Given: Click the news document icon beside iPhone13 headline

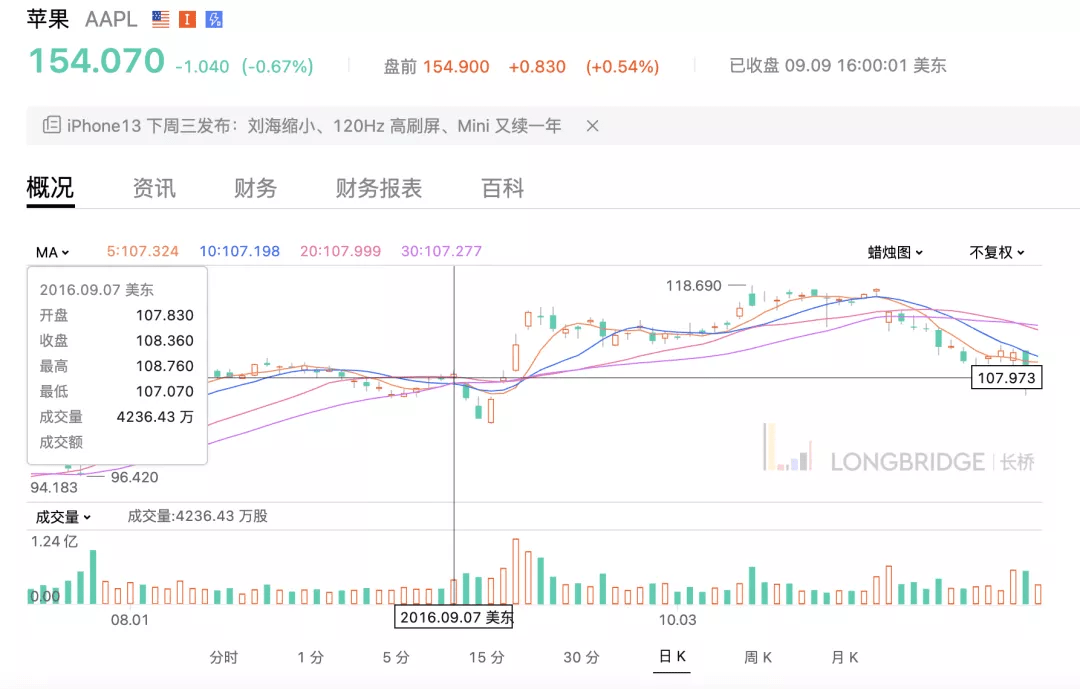Looking at the screenshot, I should (x=52, y=125).
